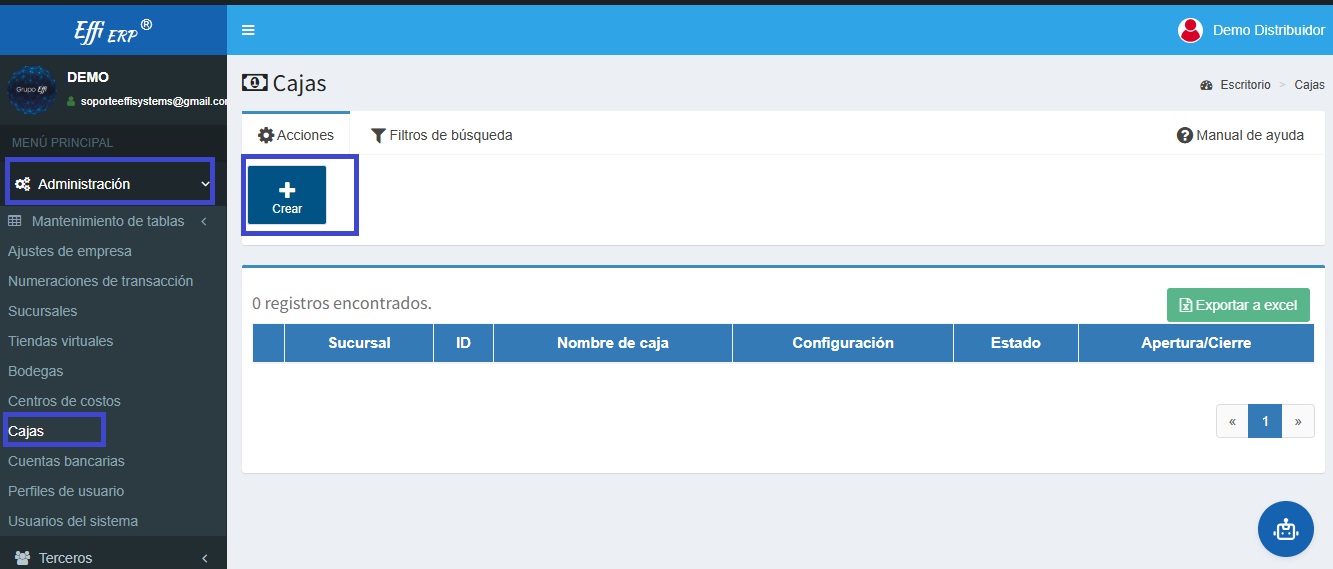This screenshot has height=569, width=1333.
Task: Click the Configuración column header
Action: 843,343
